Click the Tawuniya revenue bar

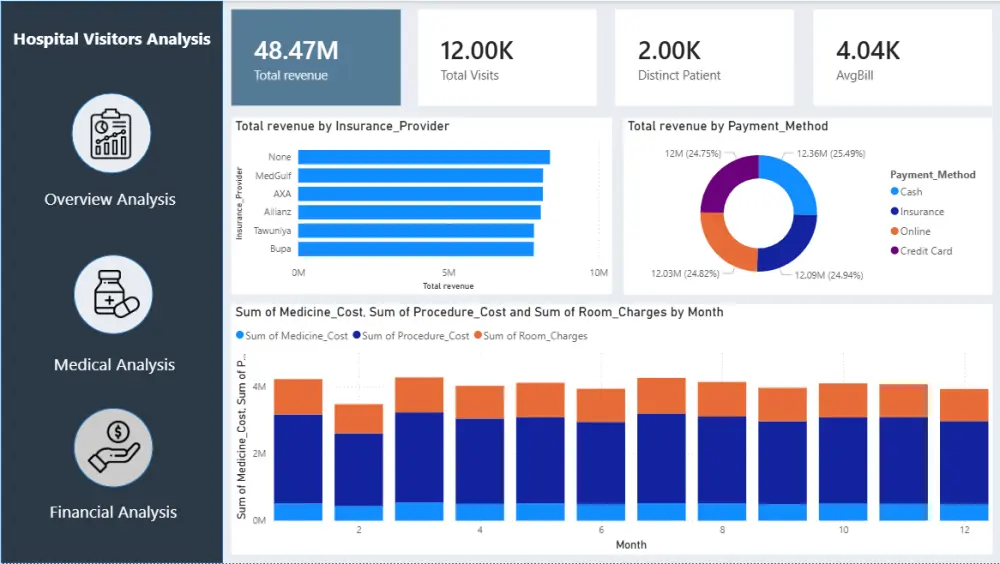pyautogui.click(x=416, y=230)
